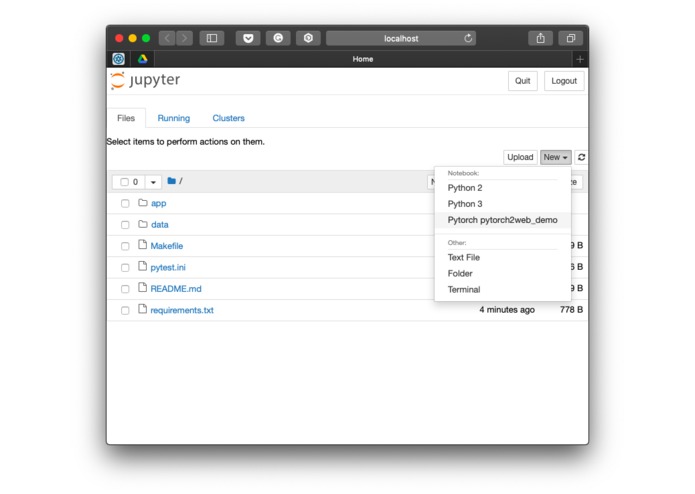The image size is (695, 494).
Task: Collapse the New dropdown menu
Action: pyautogui.click(x=555, y=157)
